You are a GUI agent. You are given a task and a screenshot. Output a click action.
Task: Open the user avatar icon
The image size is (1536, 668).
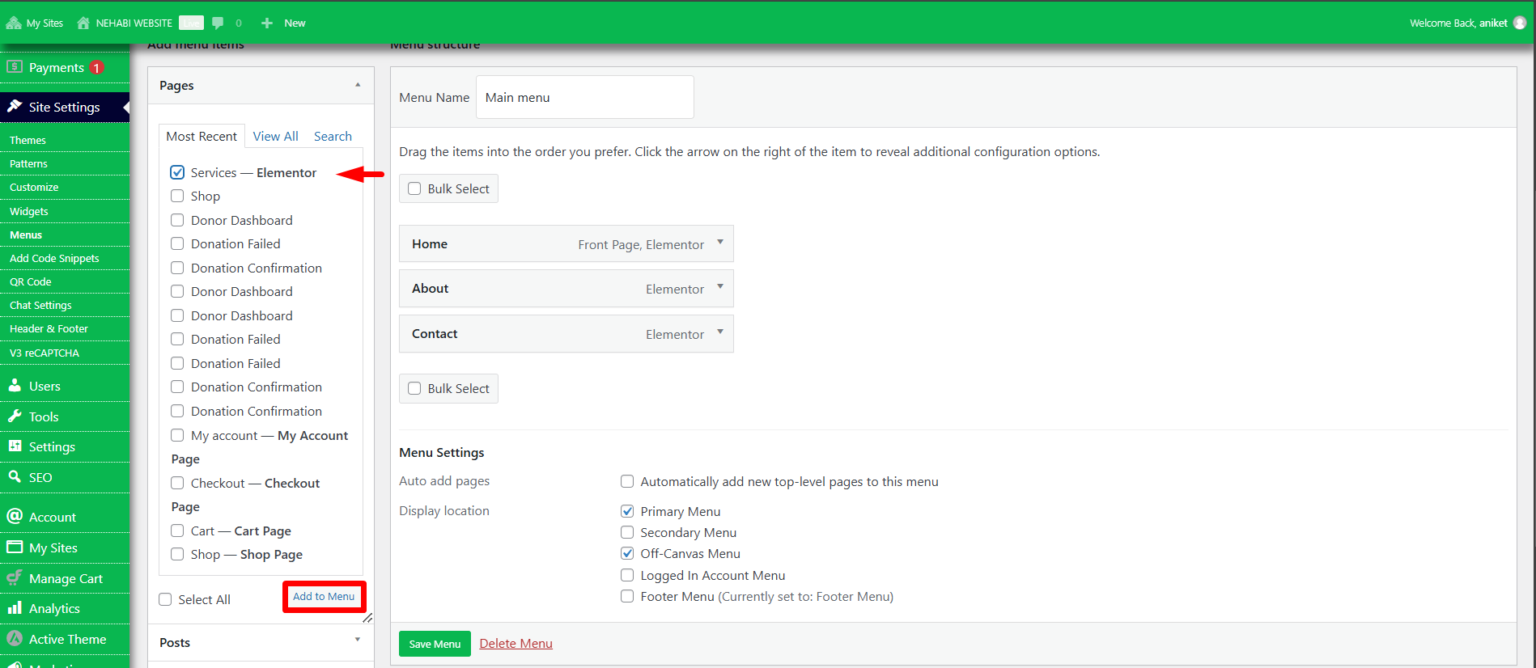tap(1520, 22)
